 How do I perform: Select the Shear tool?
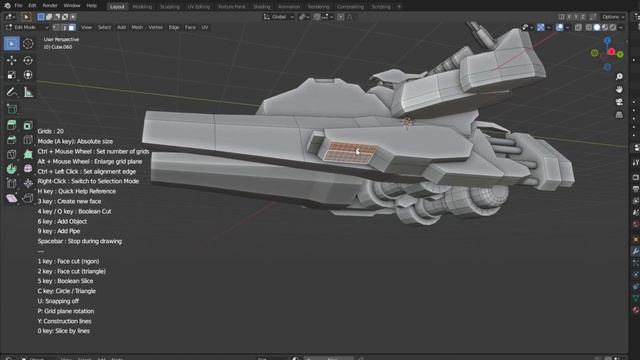coord(11,198)
